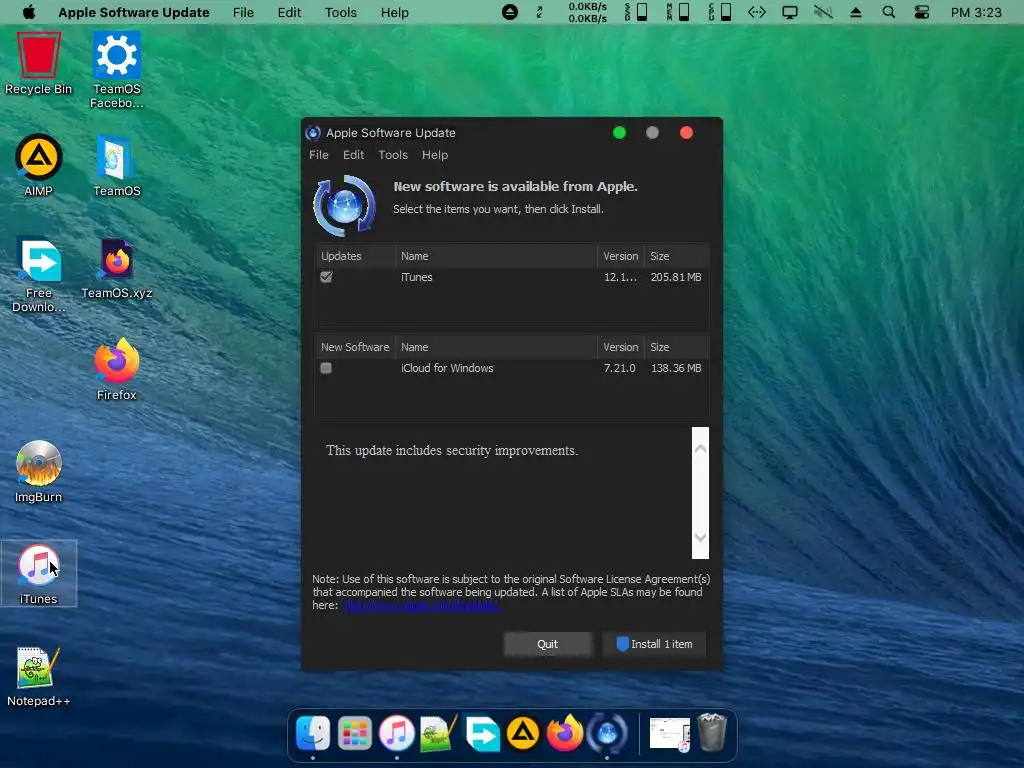Open the control center toggle icon
The image size is (1024, 768).
(921, 12)
